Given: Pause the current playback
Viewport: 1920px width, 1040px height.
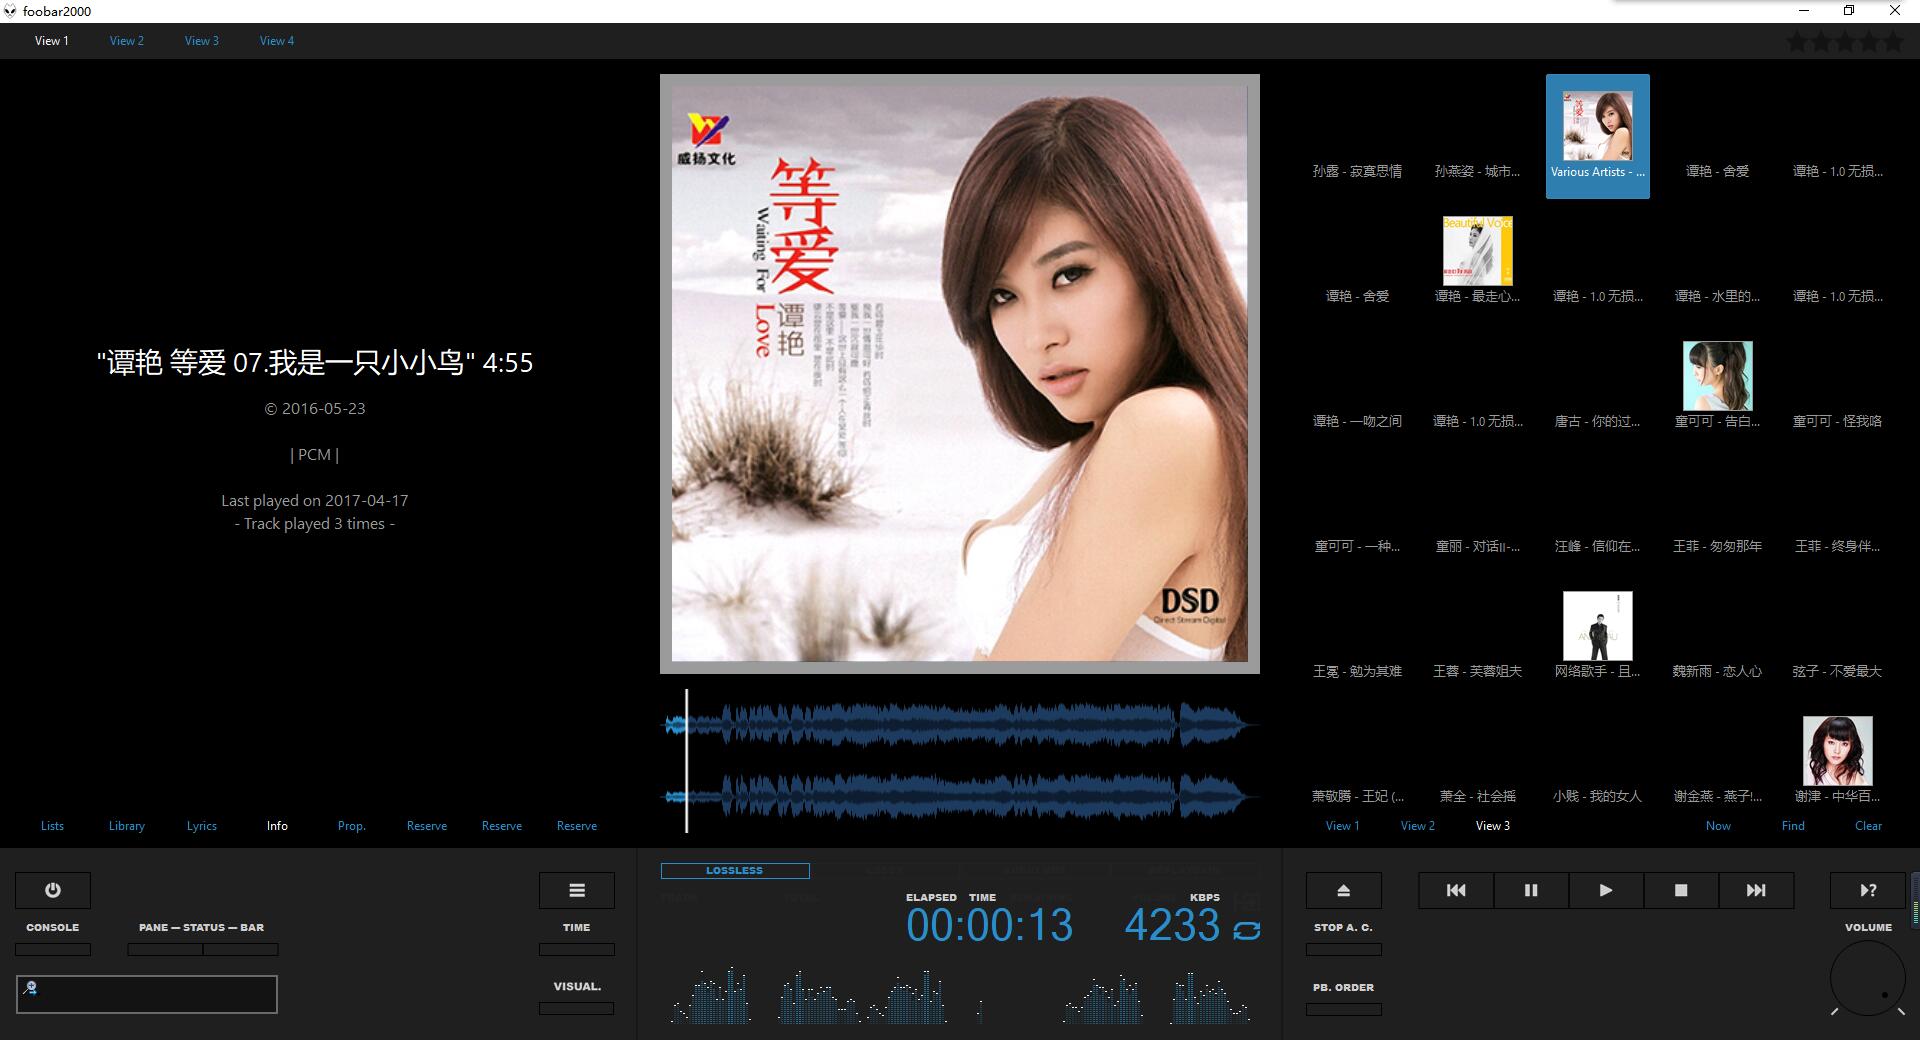Looking at the screenshot, I should [1531, 890].
